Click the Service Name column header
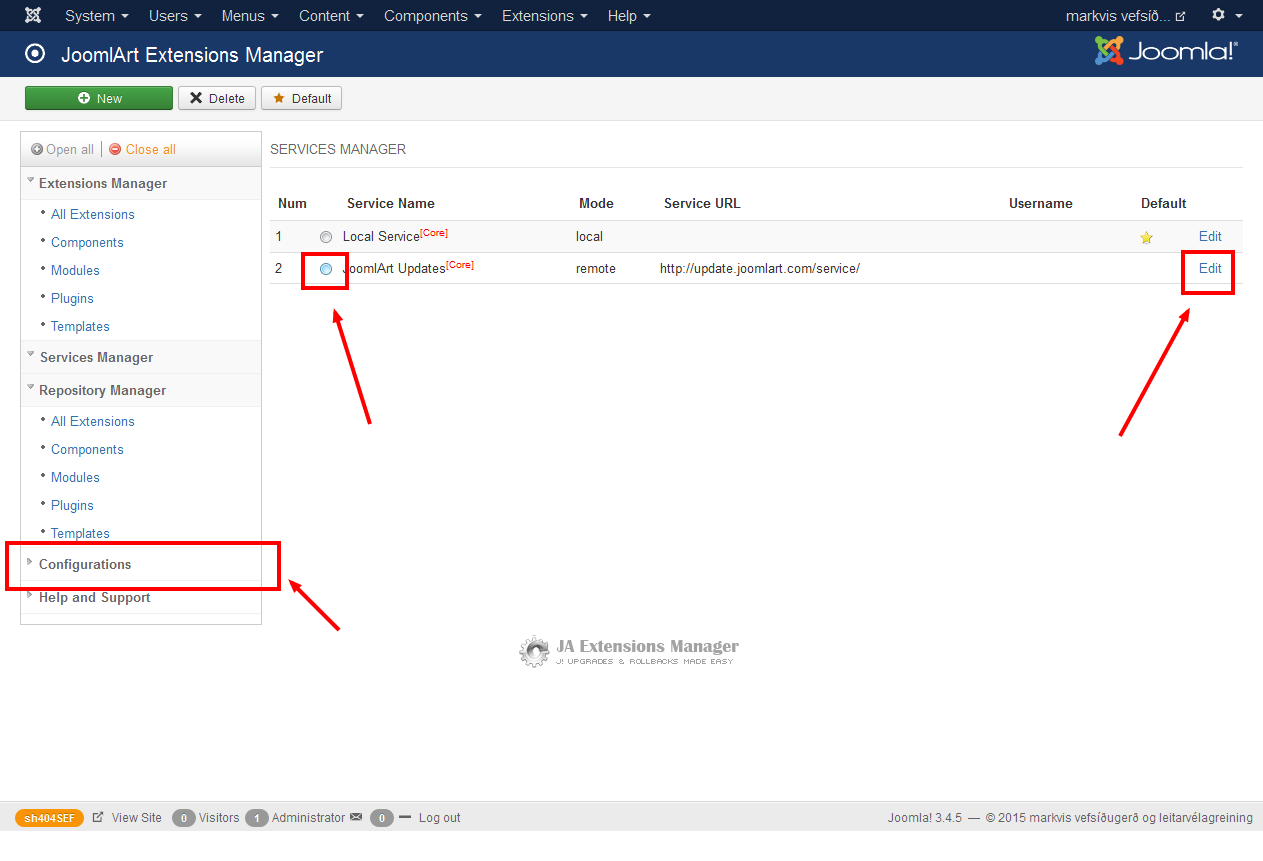 coord(390,203)
